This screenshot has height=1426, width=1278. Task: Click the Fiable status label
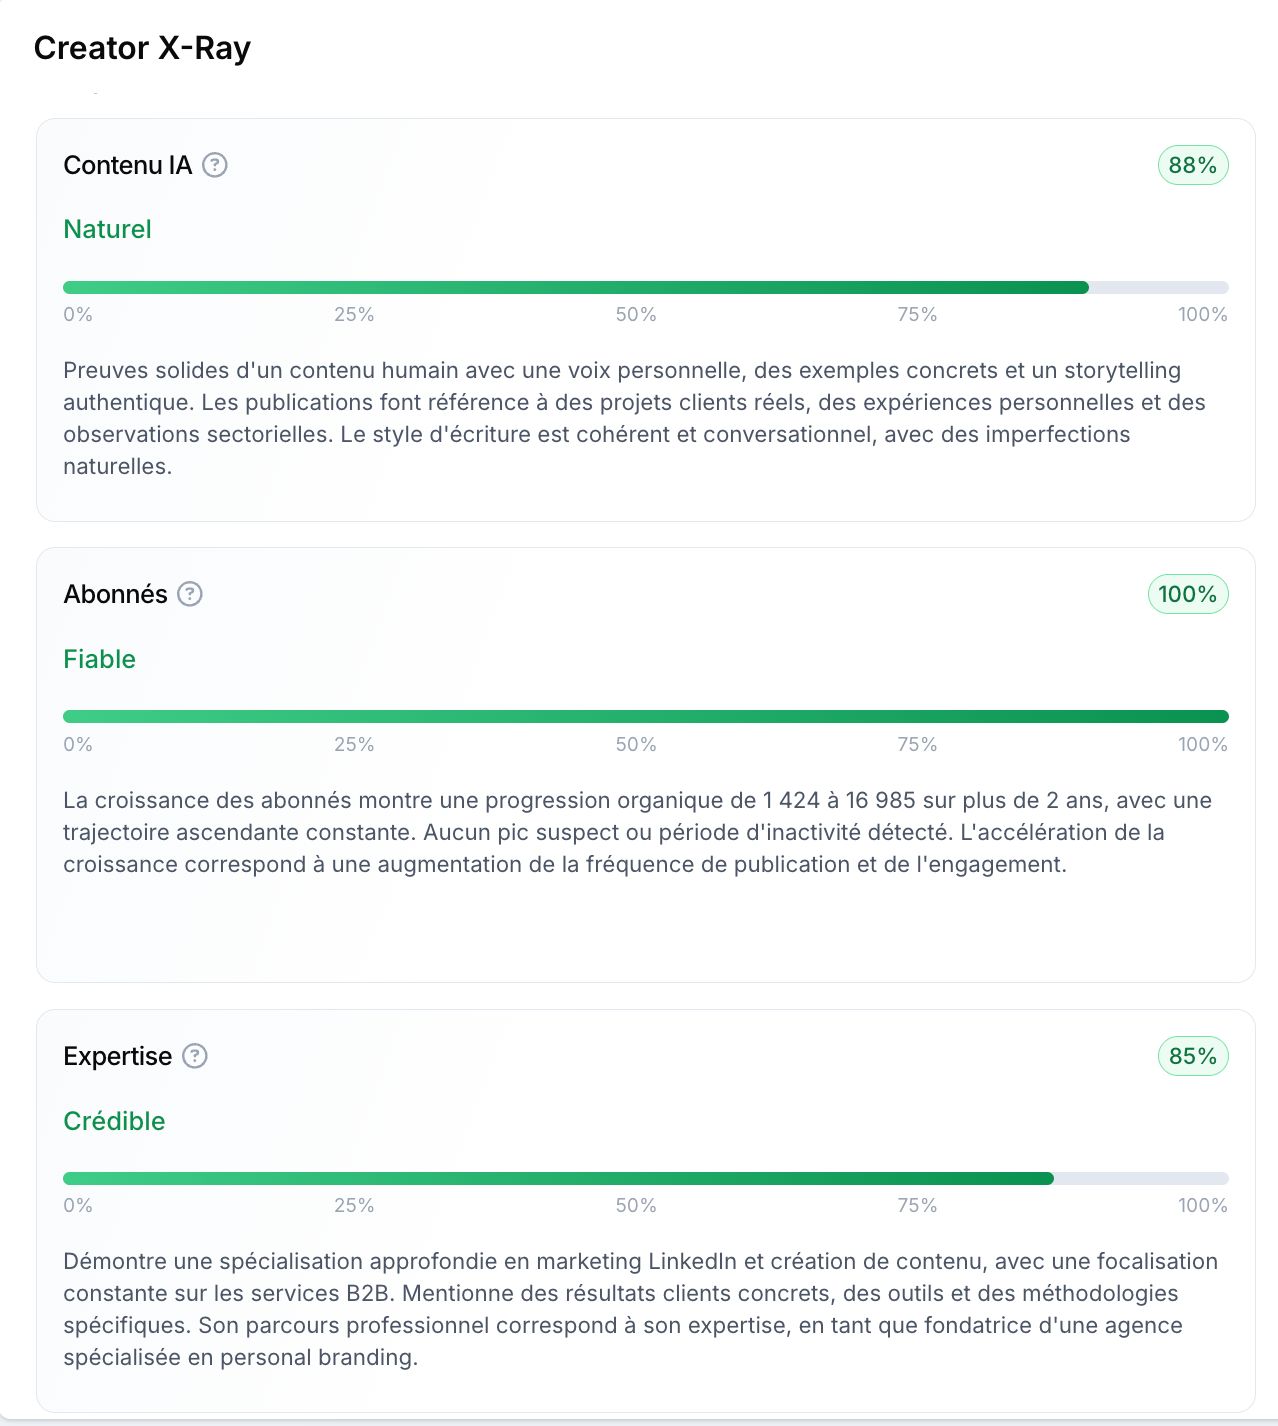(x=99, y=659)
